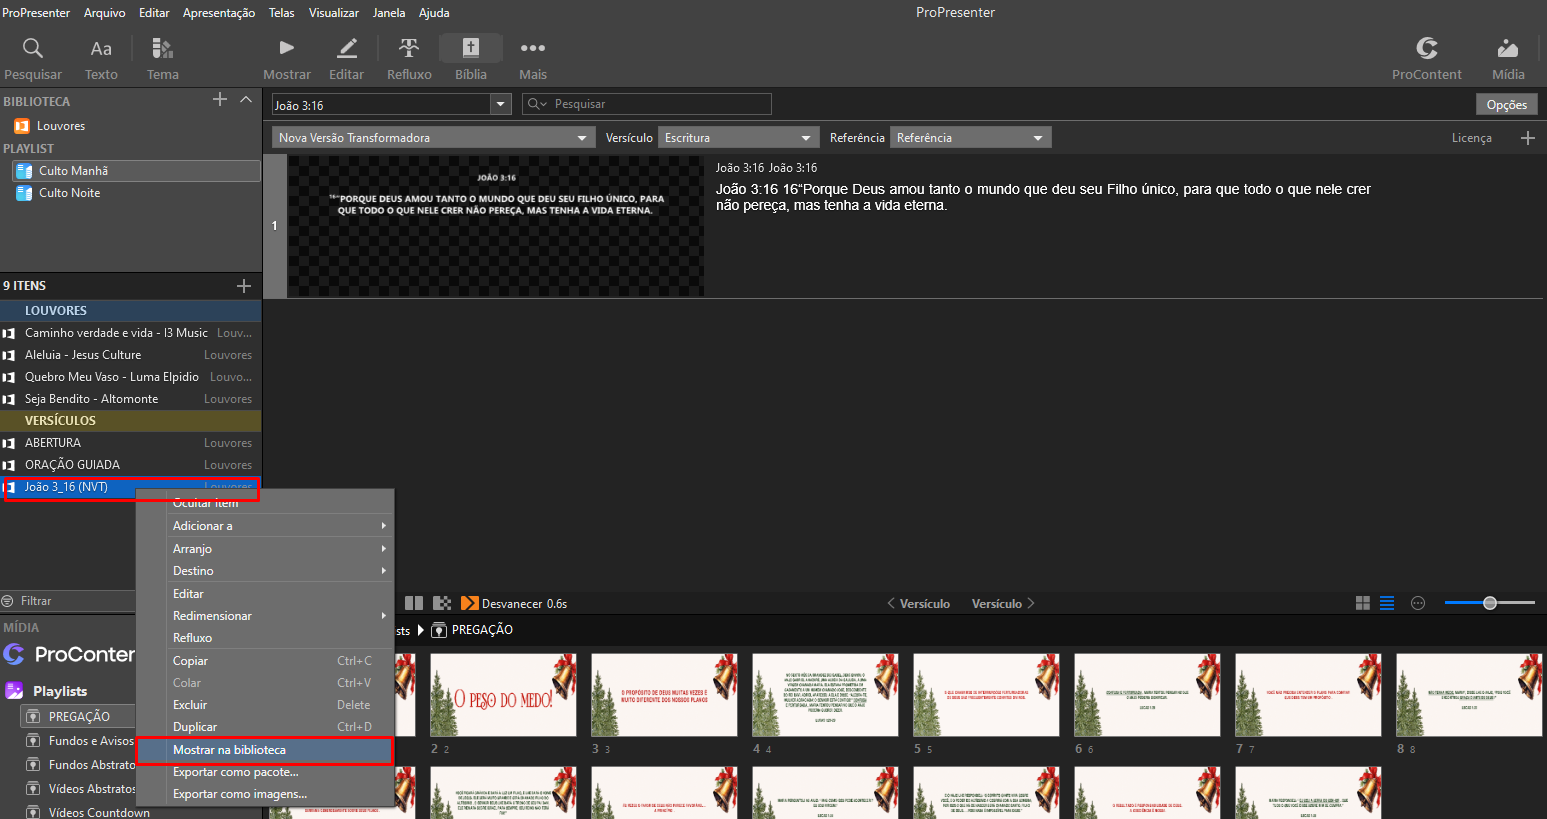Click the Mostrar play icon
Image resolution: width=1547 pixels, height=819 pixels.
point(287,48)
